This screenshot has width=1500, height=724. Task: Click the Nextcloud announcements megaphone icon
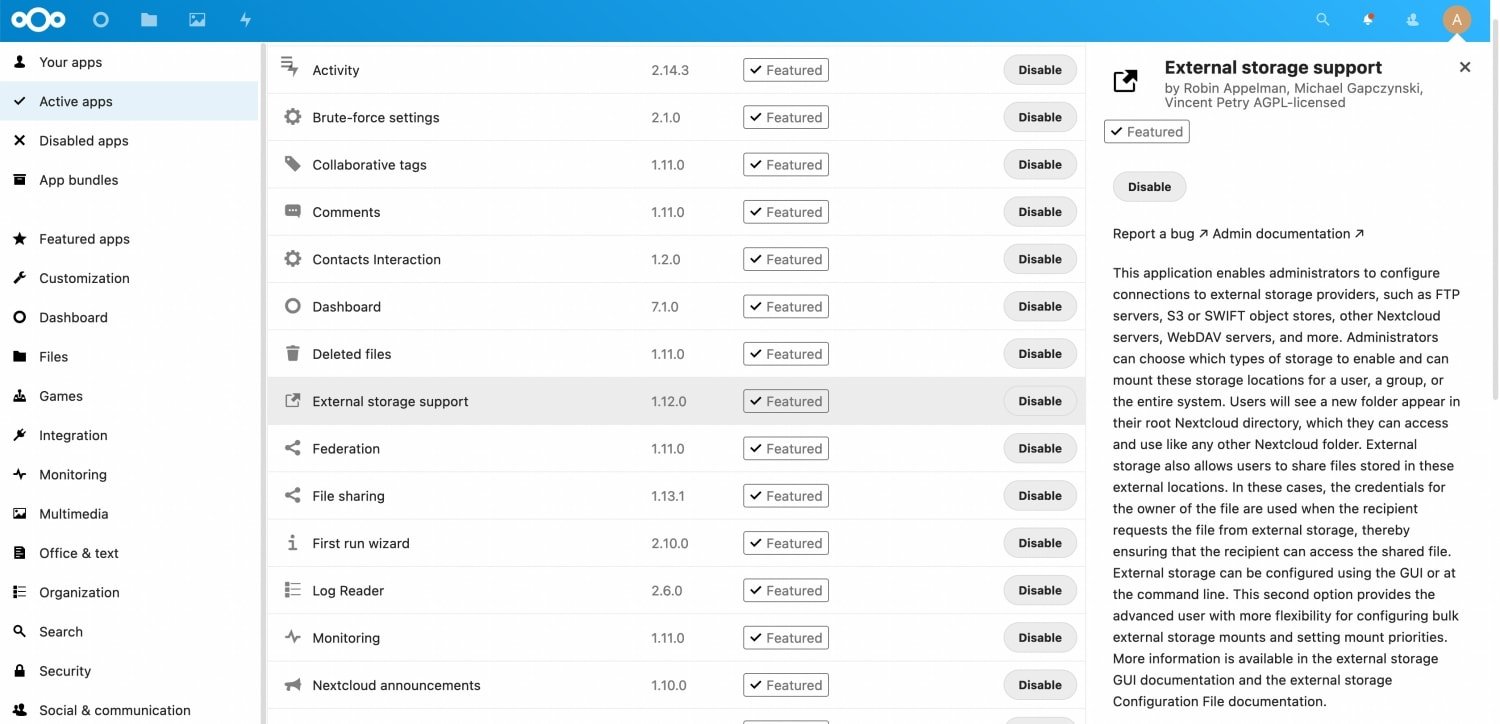click(292, 685)
